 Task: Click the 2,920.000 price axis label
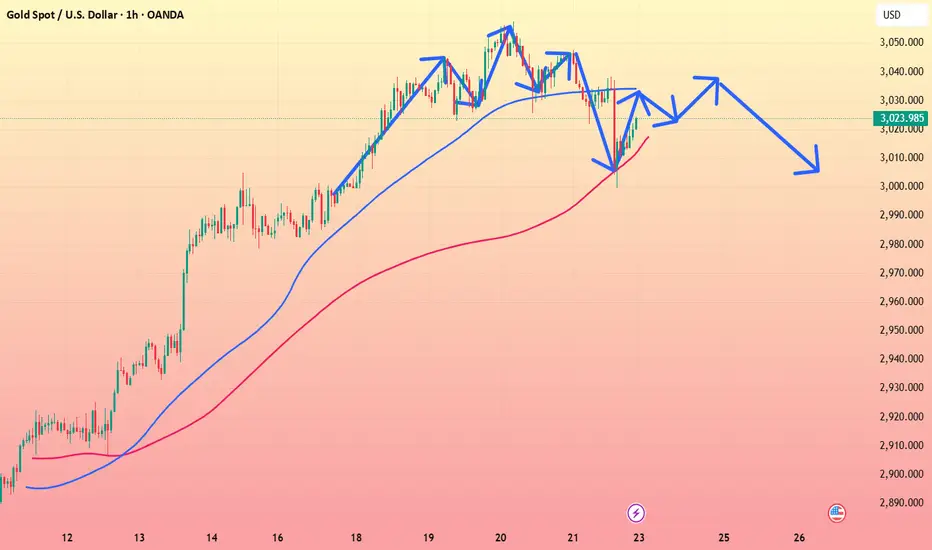click(x=902, y=416)
